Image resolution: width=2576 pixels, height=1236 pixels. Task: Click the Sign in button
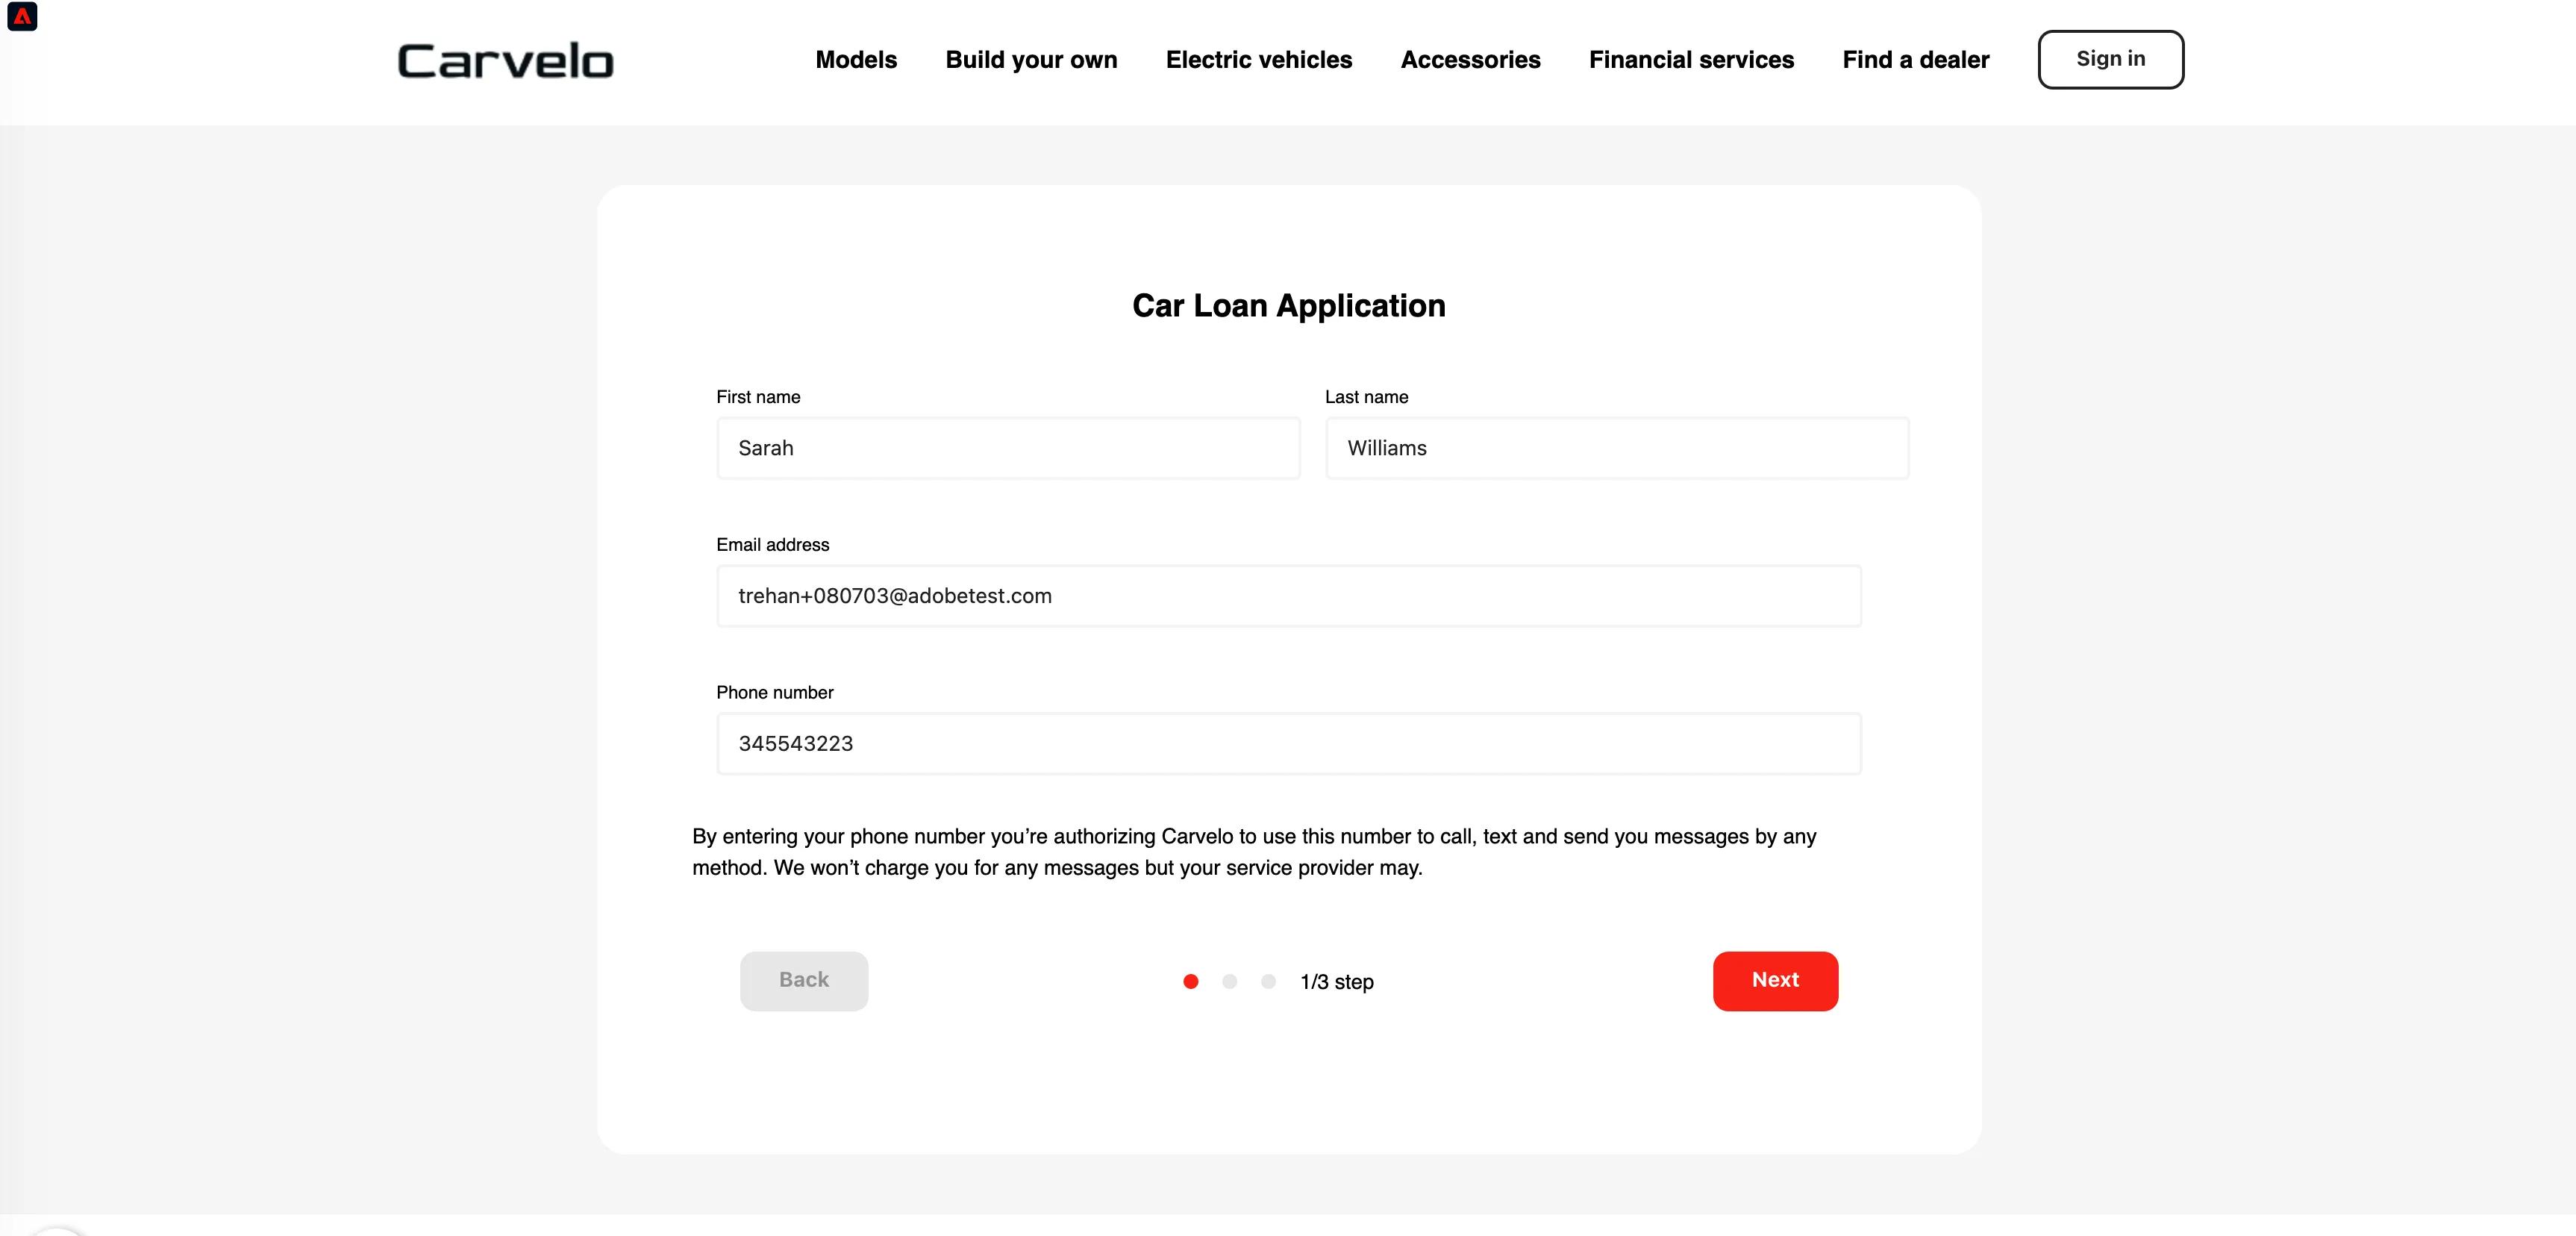[2110, 59]
